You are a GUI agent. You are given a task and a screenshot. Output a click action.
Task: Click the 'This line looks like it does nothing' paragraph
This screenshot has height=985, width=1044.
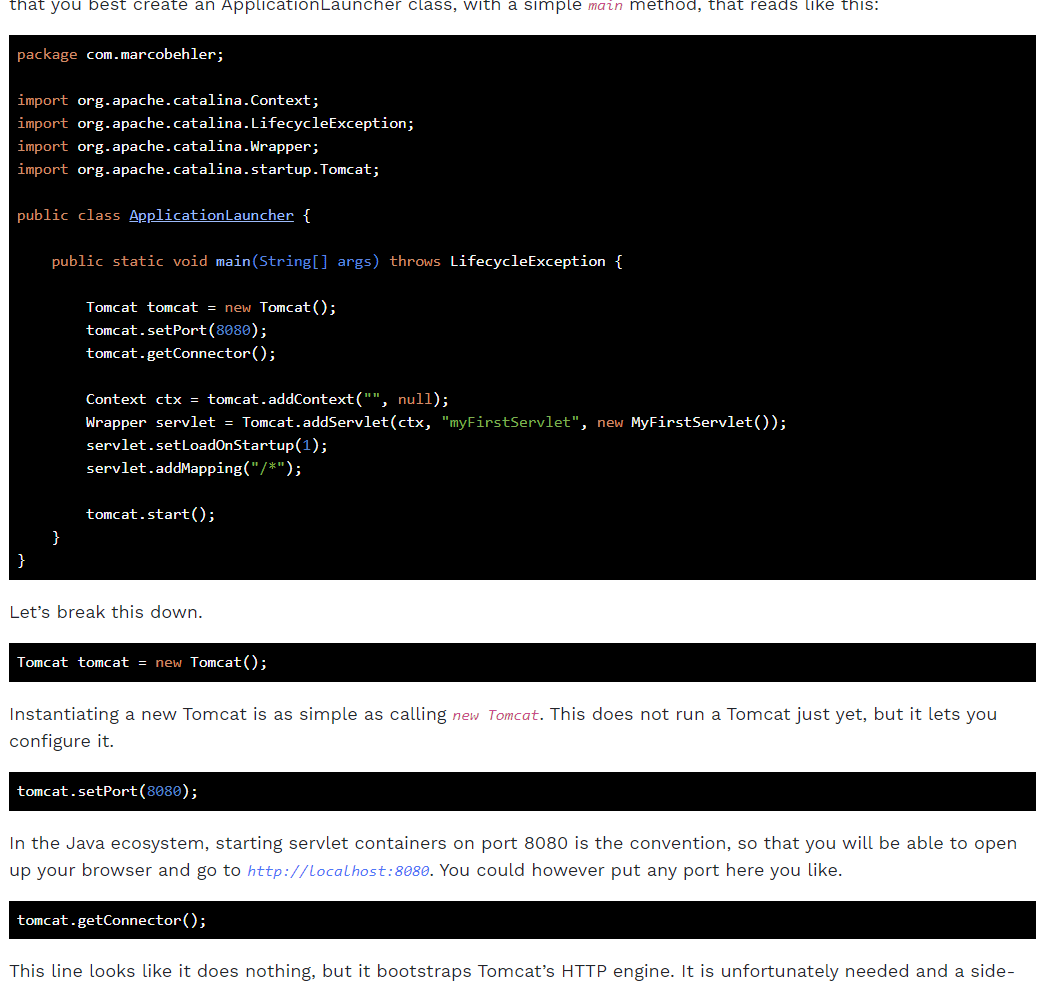[x=511, y=971]
